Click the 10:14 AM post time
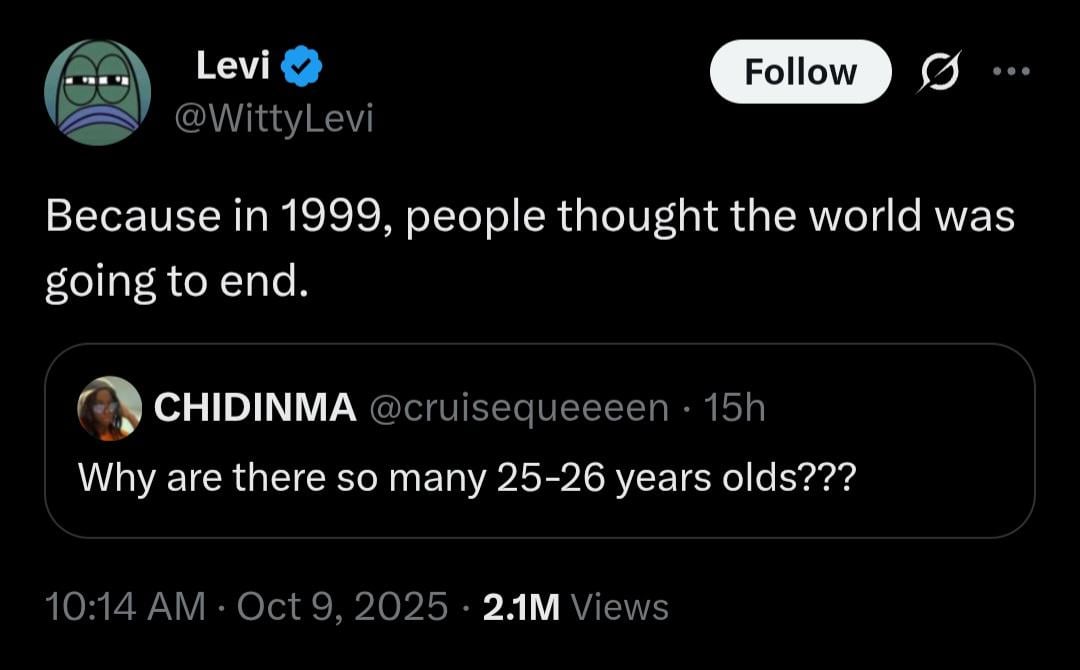 125,606
